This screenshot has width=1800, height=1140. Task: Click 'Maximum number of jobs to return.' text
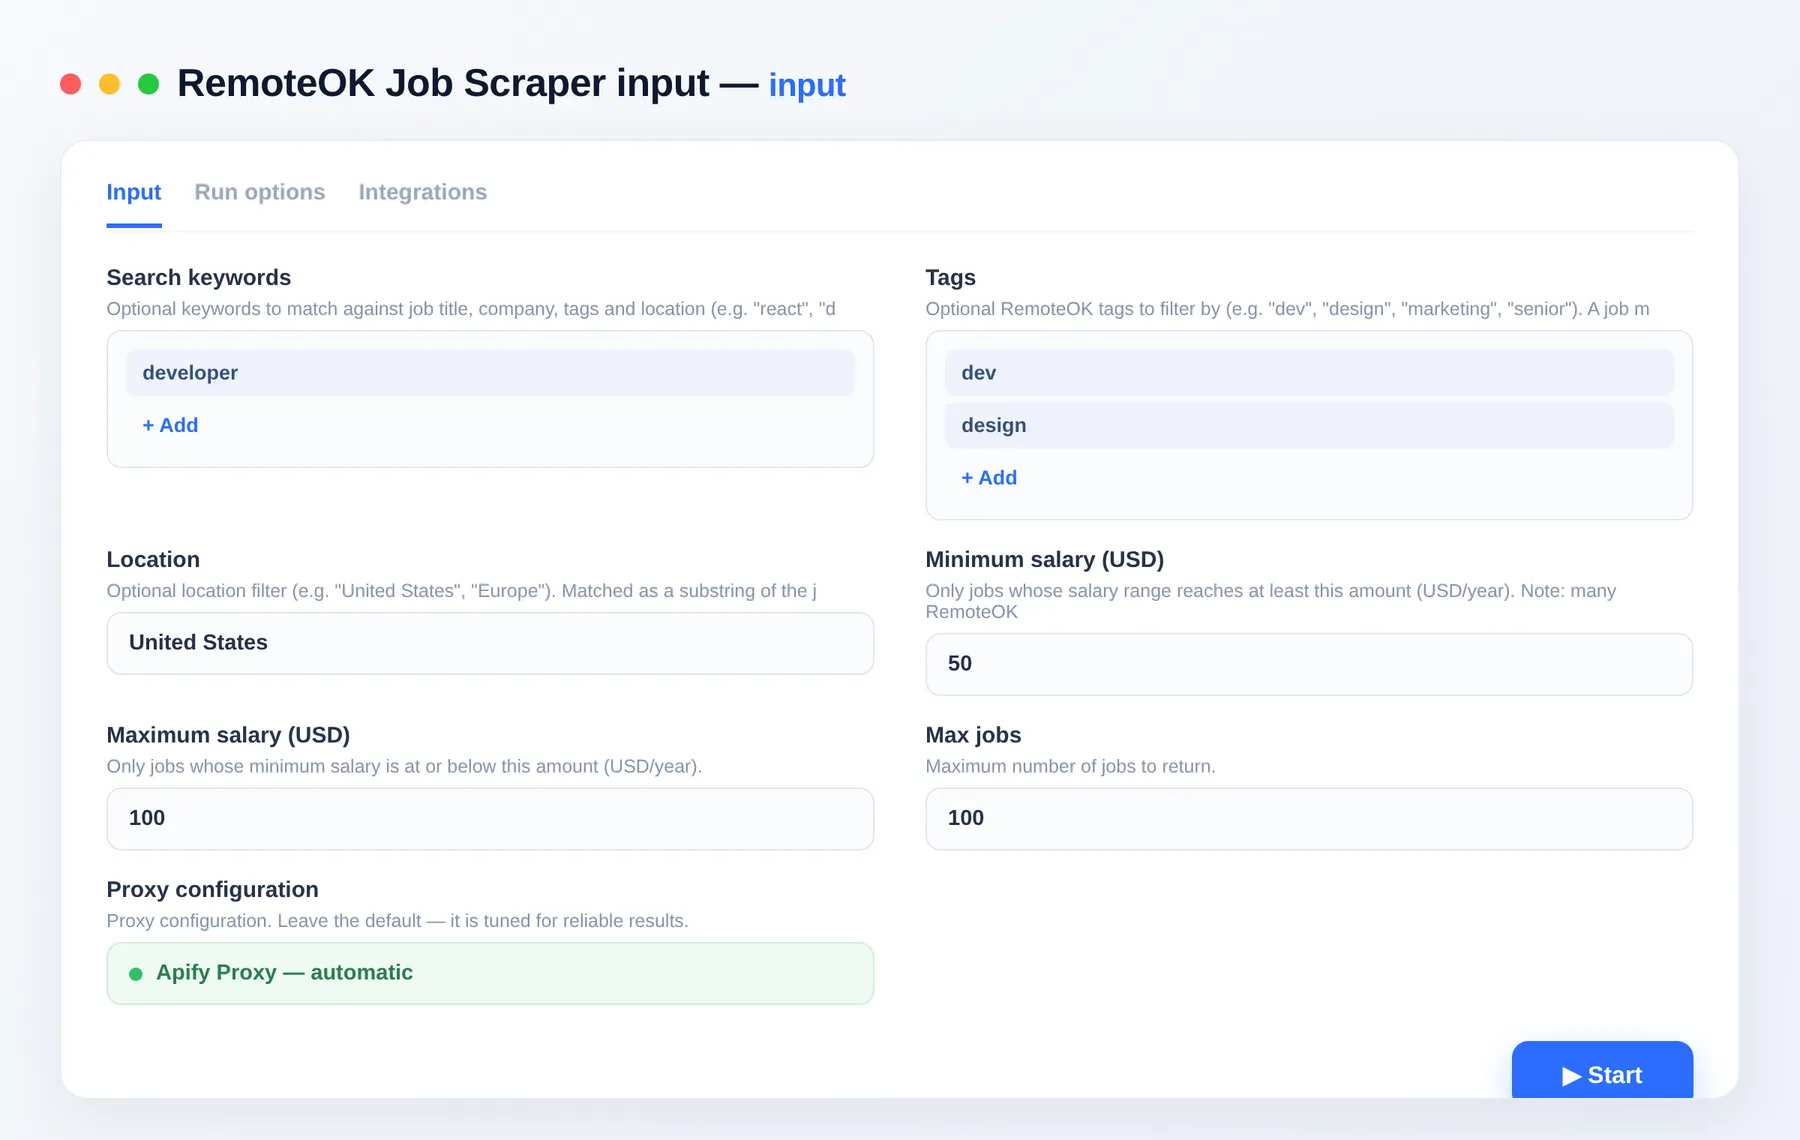click(1071, 766)
